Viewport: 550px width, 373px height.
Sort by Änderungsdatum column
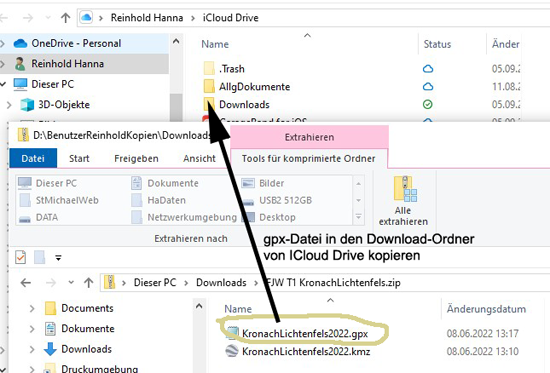486,309
